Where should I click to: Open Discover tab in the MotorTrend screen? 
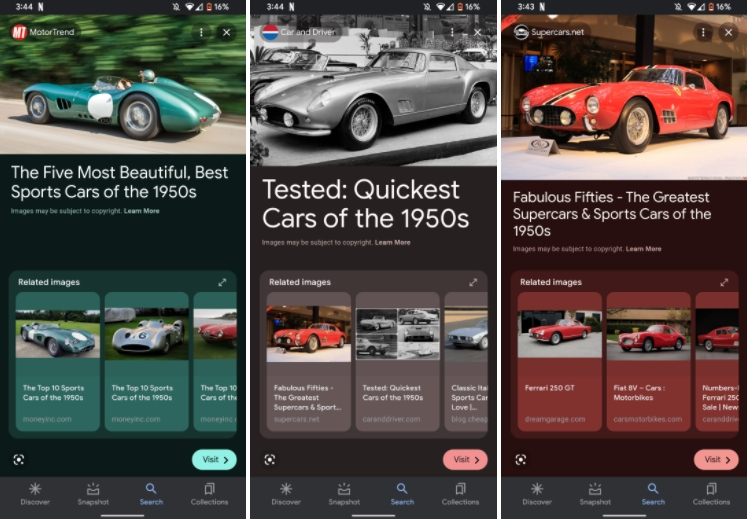pyautogui.click(x=35, y=493)
